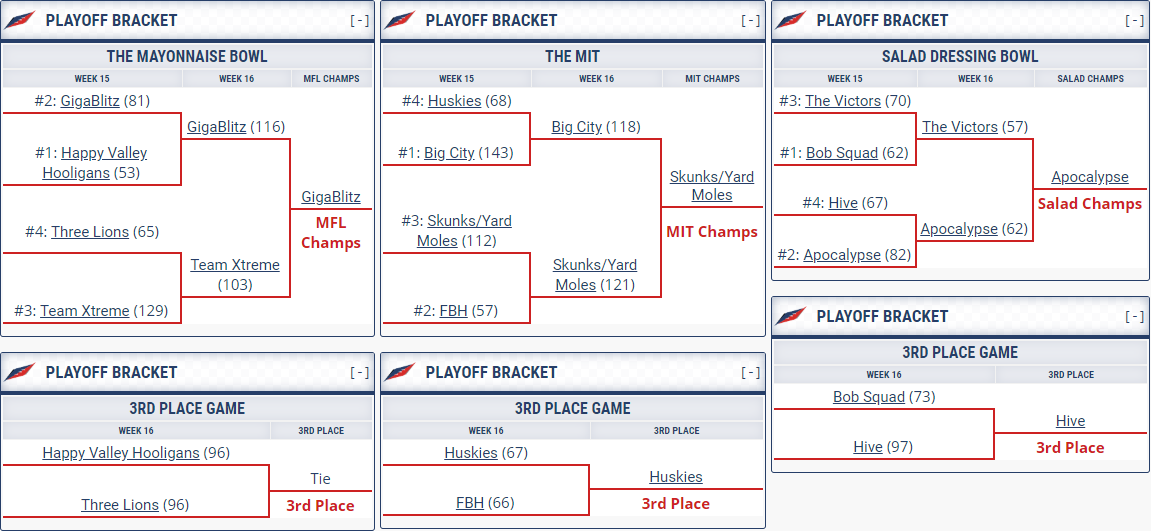Click the logo icon in The MIT panel header
The image size is (1151, 531).
(x=401, y=20)
